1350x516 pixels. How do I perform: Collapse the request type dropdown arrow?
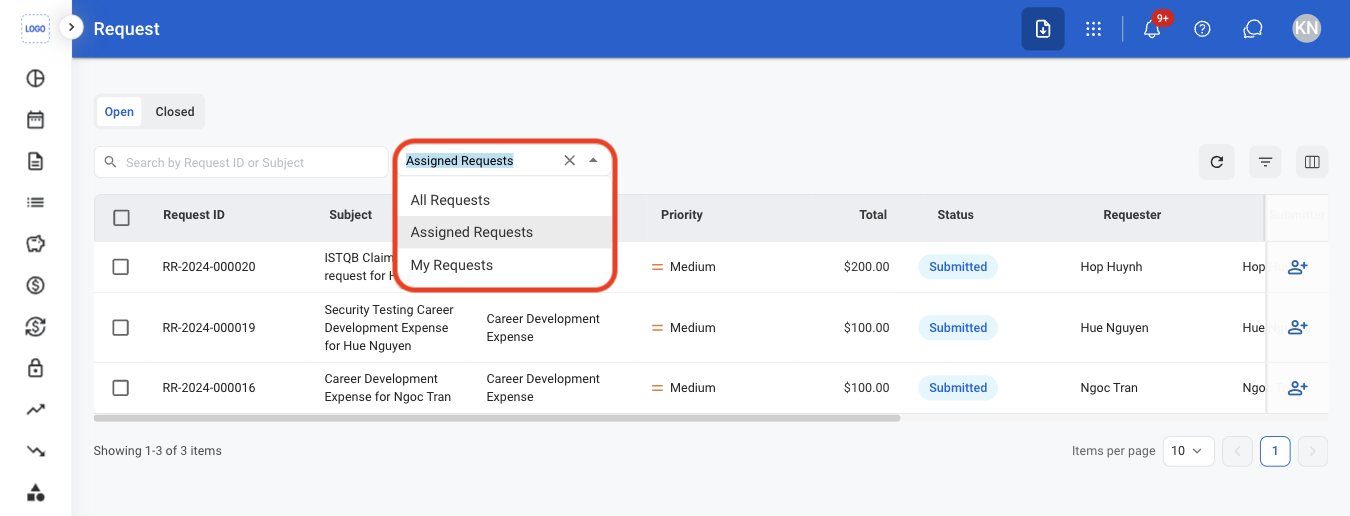coord(593,160)
